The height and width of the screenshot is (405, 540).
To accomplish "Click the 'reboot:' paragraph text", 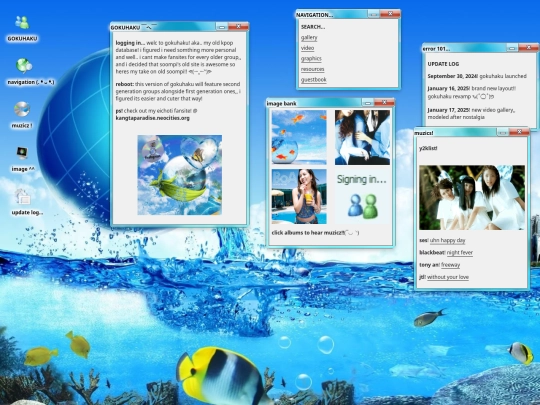I will pos(178,91).
